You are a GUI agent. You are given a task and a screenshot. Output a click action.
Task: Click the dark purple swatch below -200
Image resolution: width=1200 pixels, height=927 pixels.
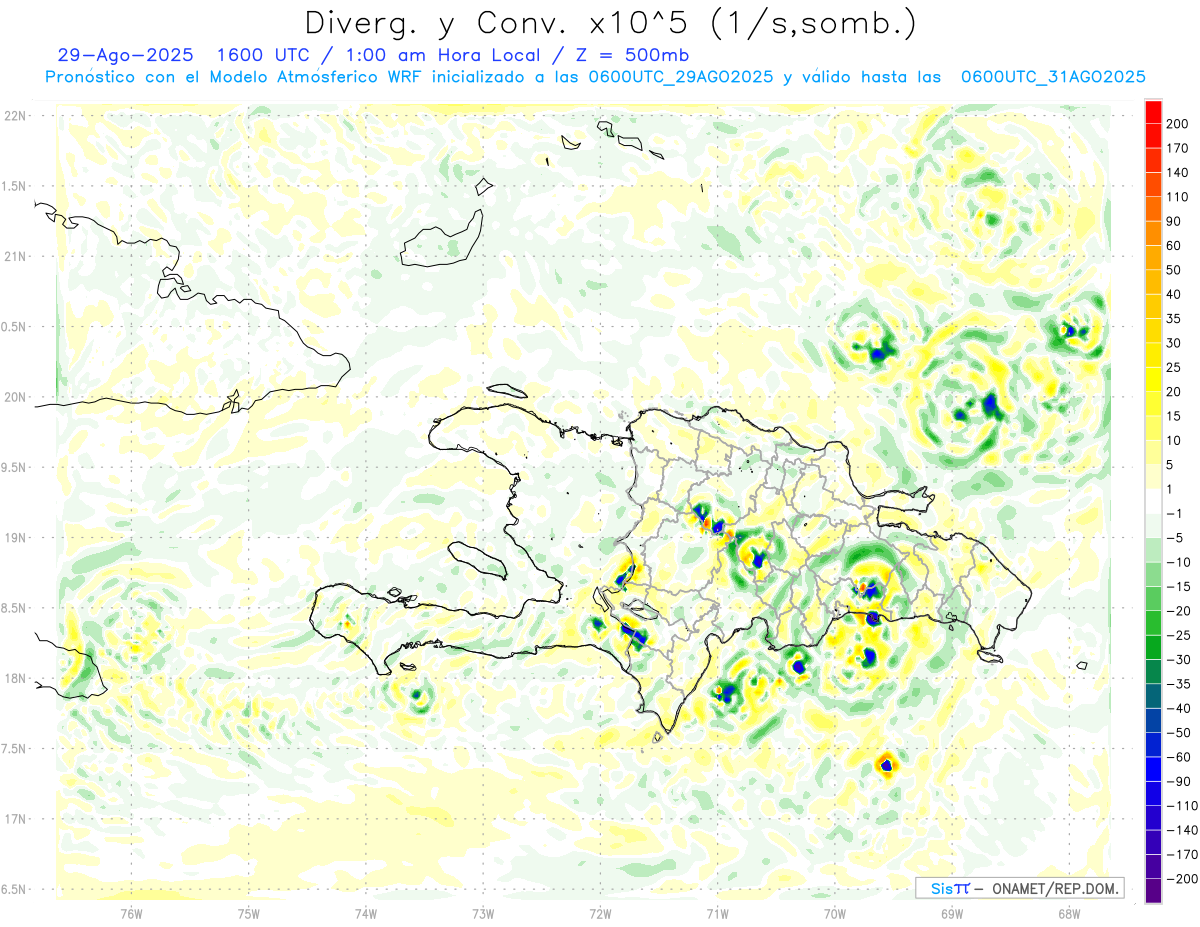coord(1153,892)
